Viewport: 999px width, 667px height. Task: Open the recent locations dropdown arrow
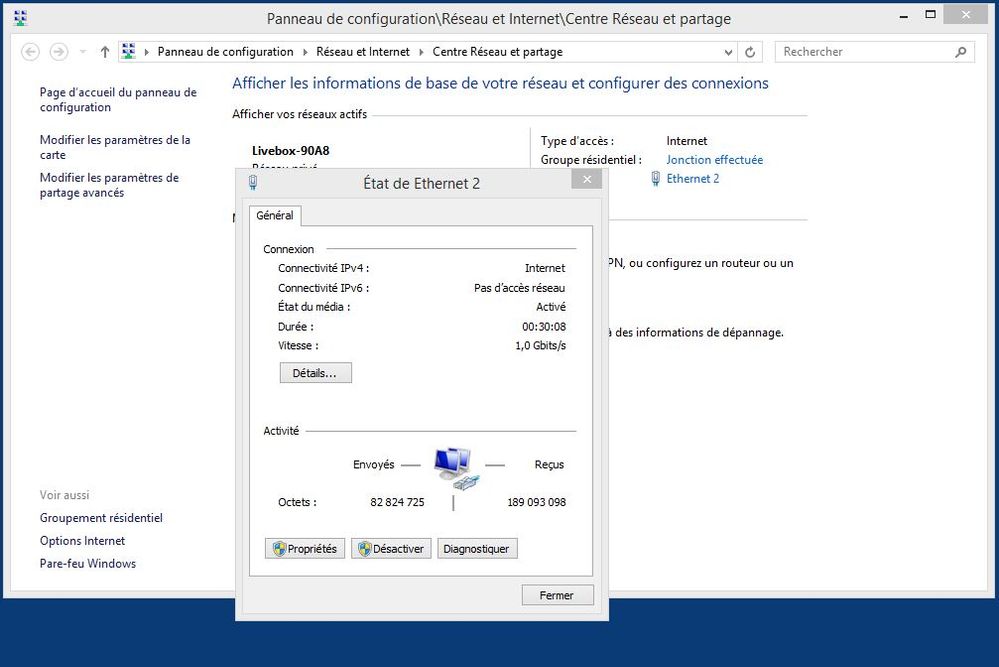(82, 52)
